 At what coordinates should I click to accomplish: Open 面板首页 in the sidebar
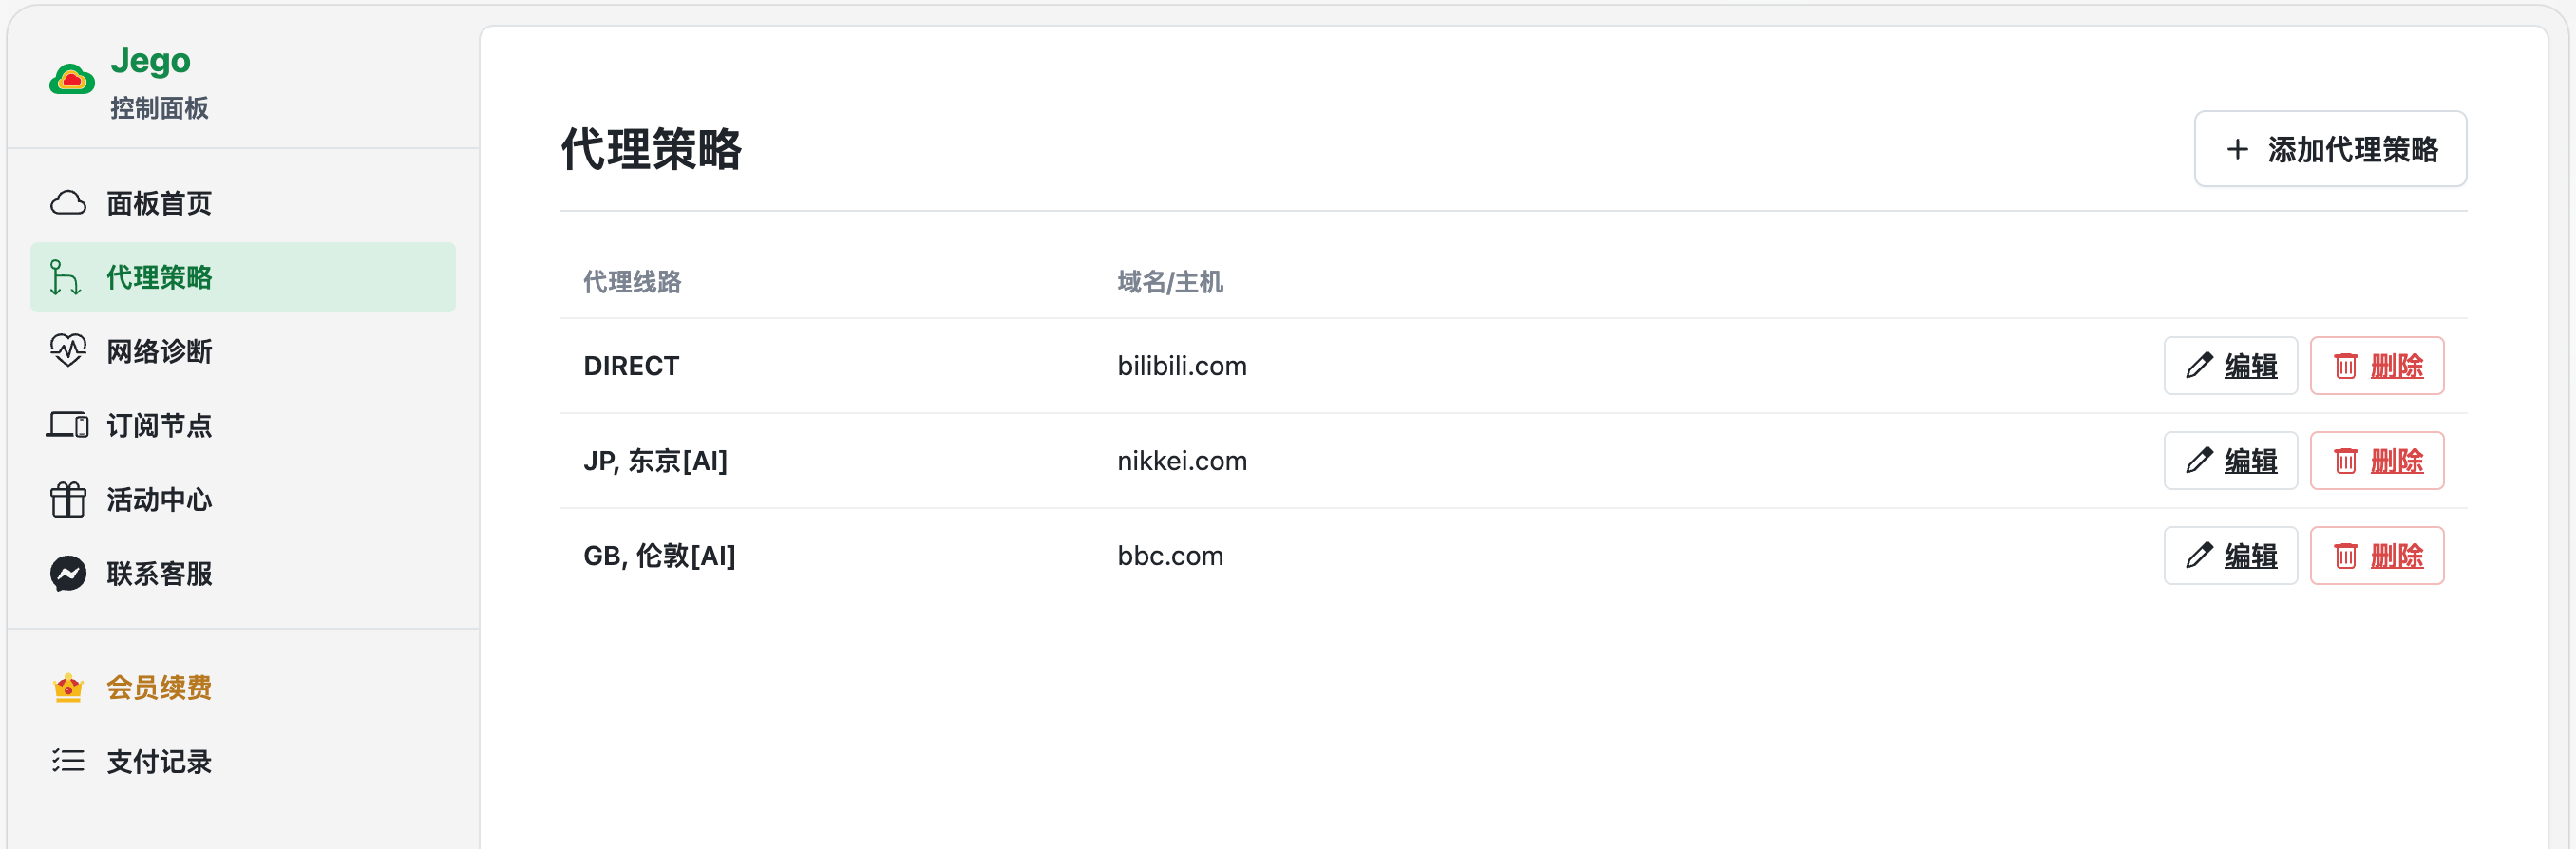click(243, 203)
